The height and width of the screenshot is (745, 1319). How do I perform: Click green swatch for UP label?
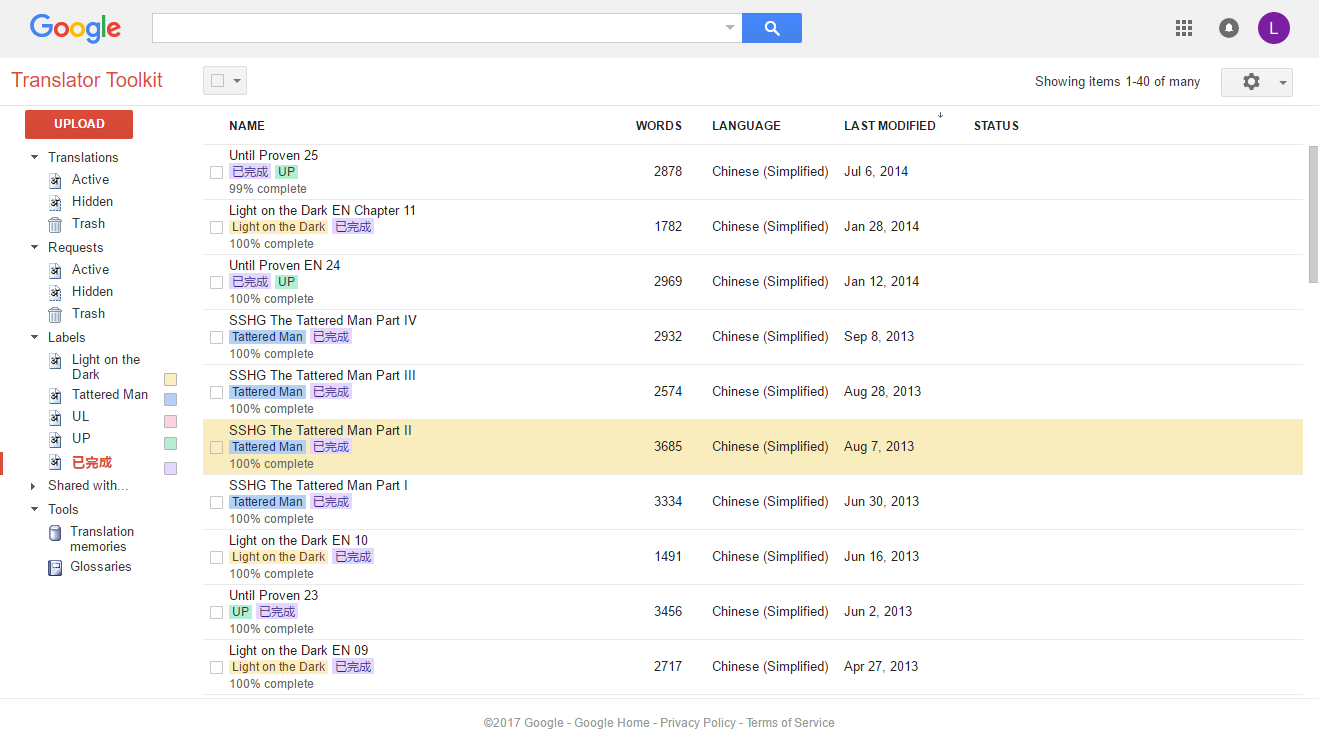pos(170,443)
